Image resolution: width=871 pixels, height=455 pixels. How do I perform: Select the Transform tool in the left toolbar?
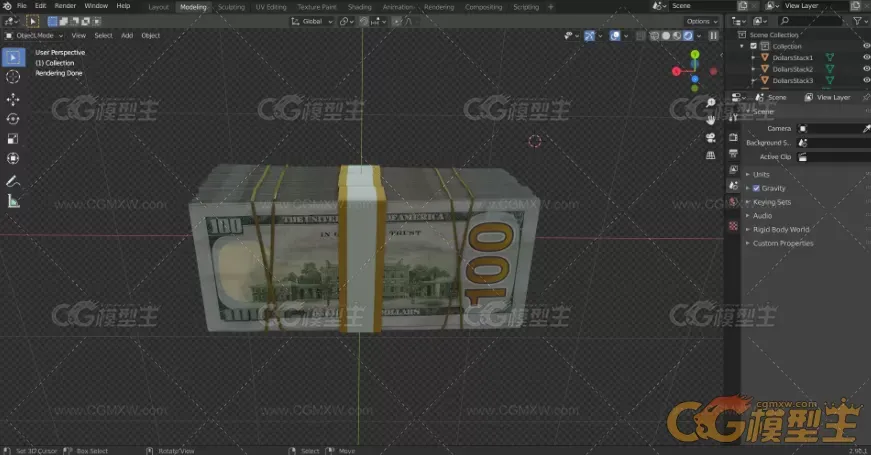(x=13, y=158)
